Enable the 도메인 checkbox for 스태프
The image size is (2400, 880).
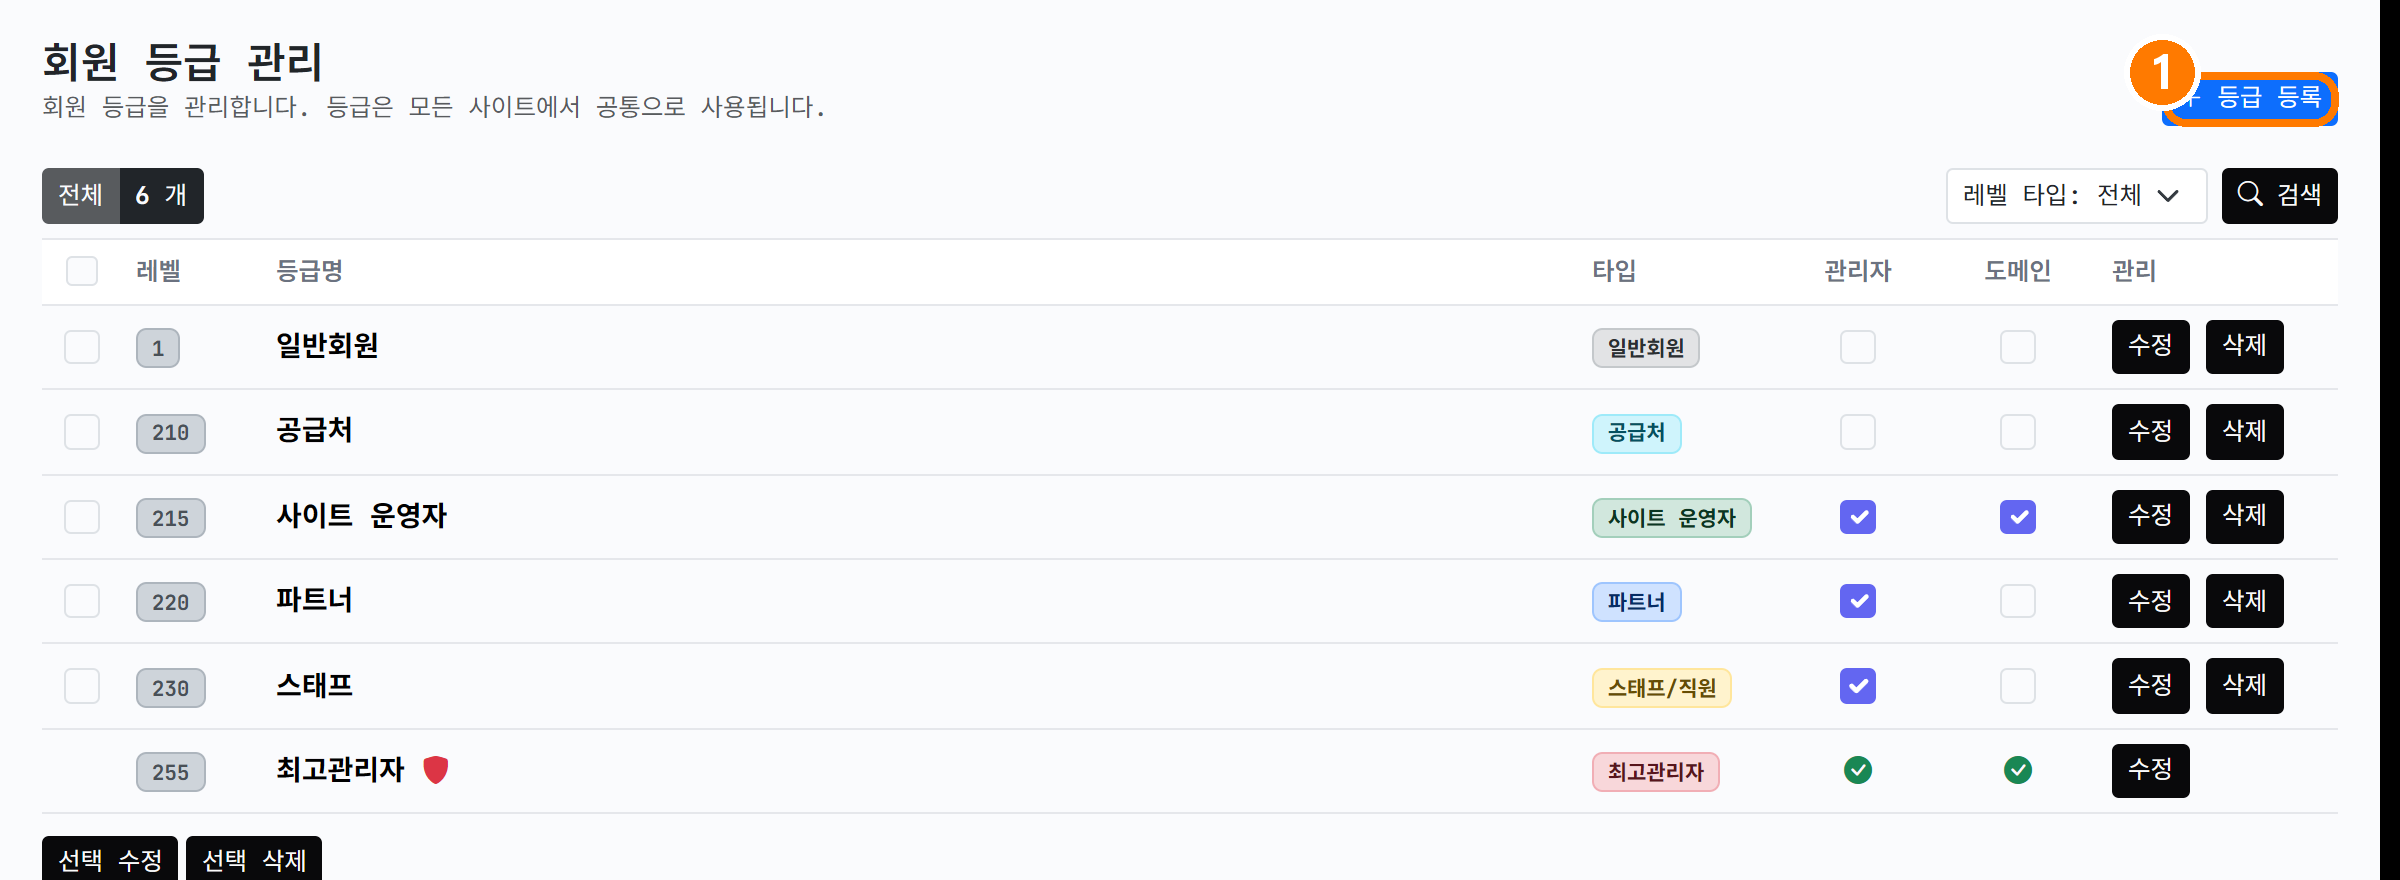click(x=2018, y=686)
